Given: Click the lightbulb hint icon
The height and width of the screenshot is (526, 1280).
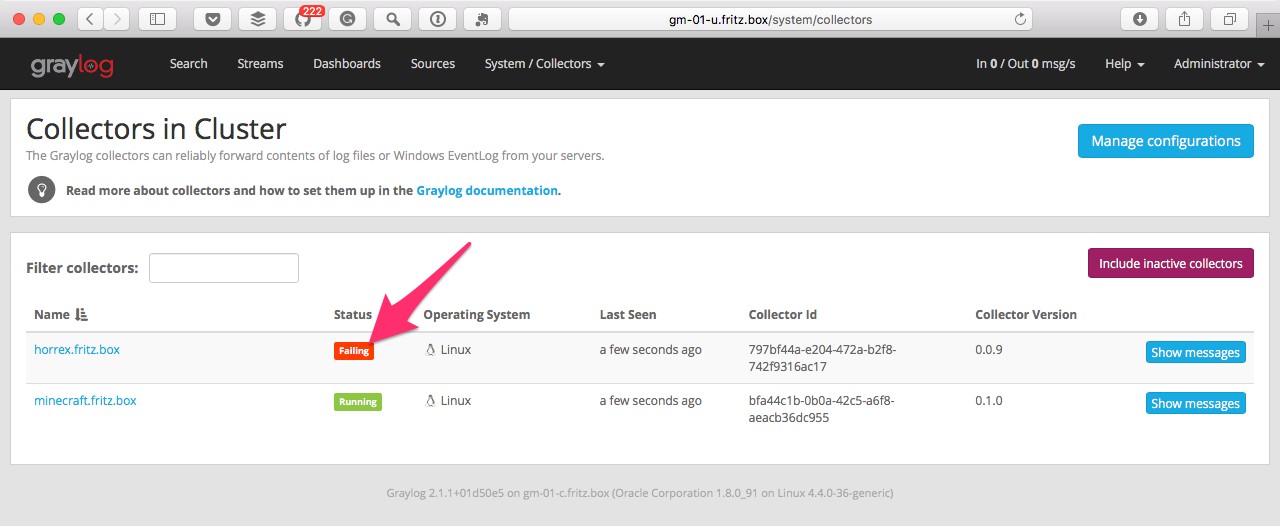Looking at the screenshot, I should (41, 189).
